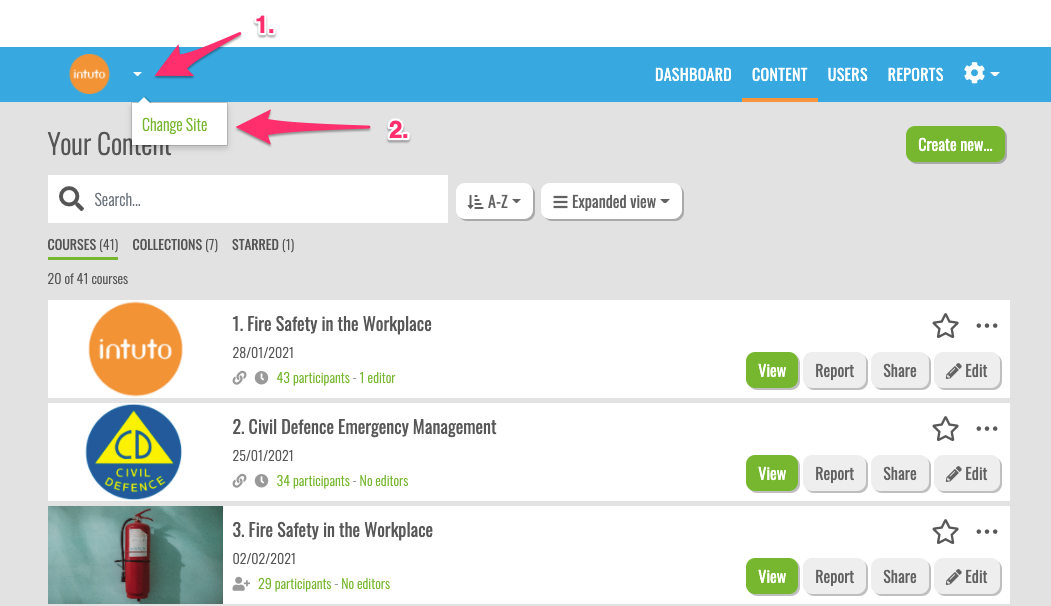Click link icon under first Fire Safety course
Screen dimensions: 1051x606
click(x=239, y=378)
